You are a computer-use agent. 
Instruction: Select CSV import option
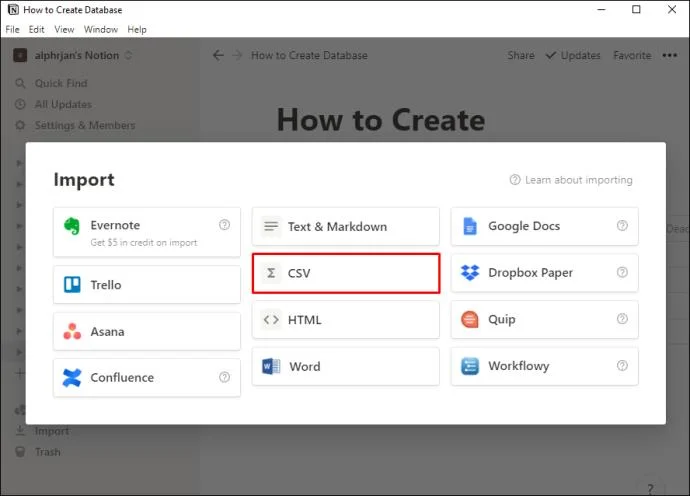345,273
